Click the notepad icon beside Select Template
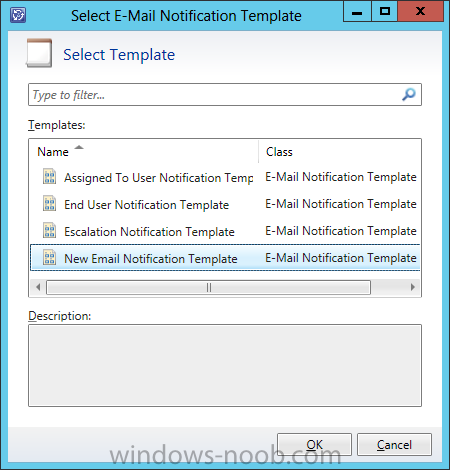The width and height of the screenshot is (450, 470). [39, 53]
